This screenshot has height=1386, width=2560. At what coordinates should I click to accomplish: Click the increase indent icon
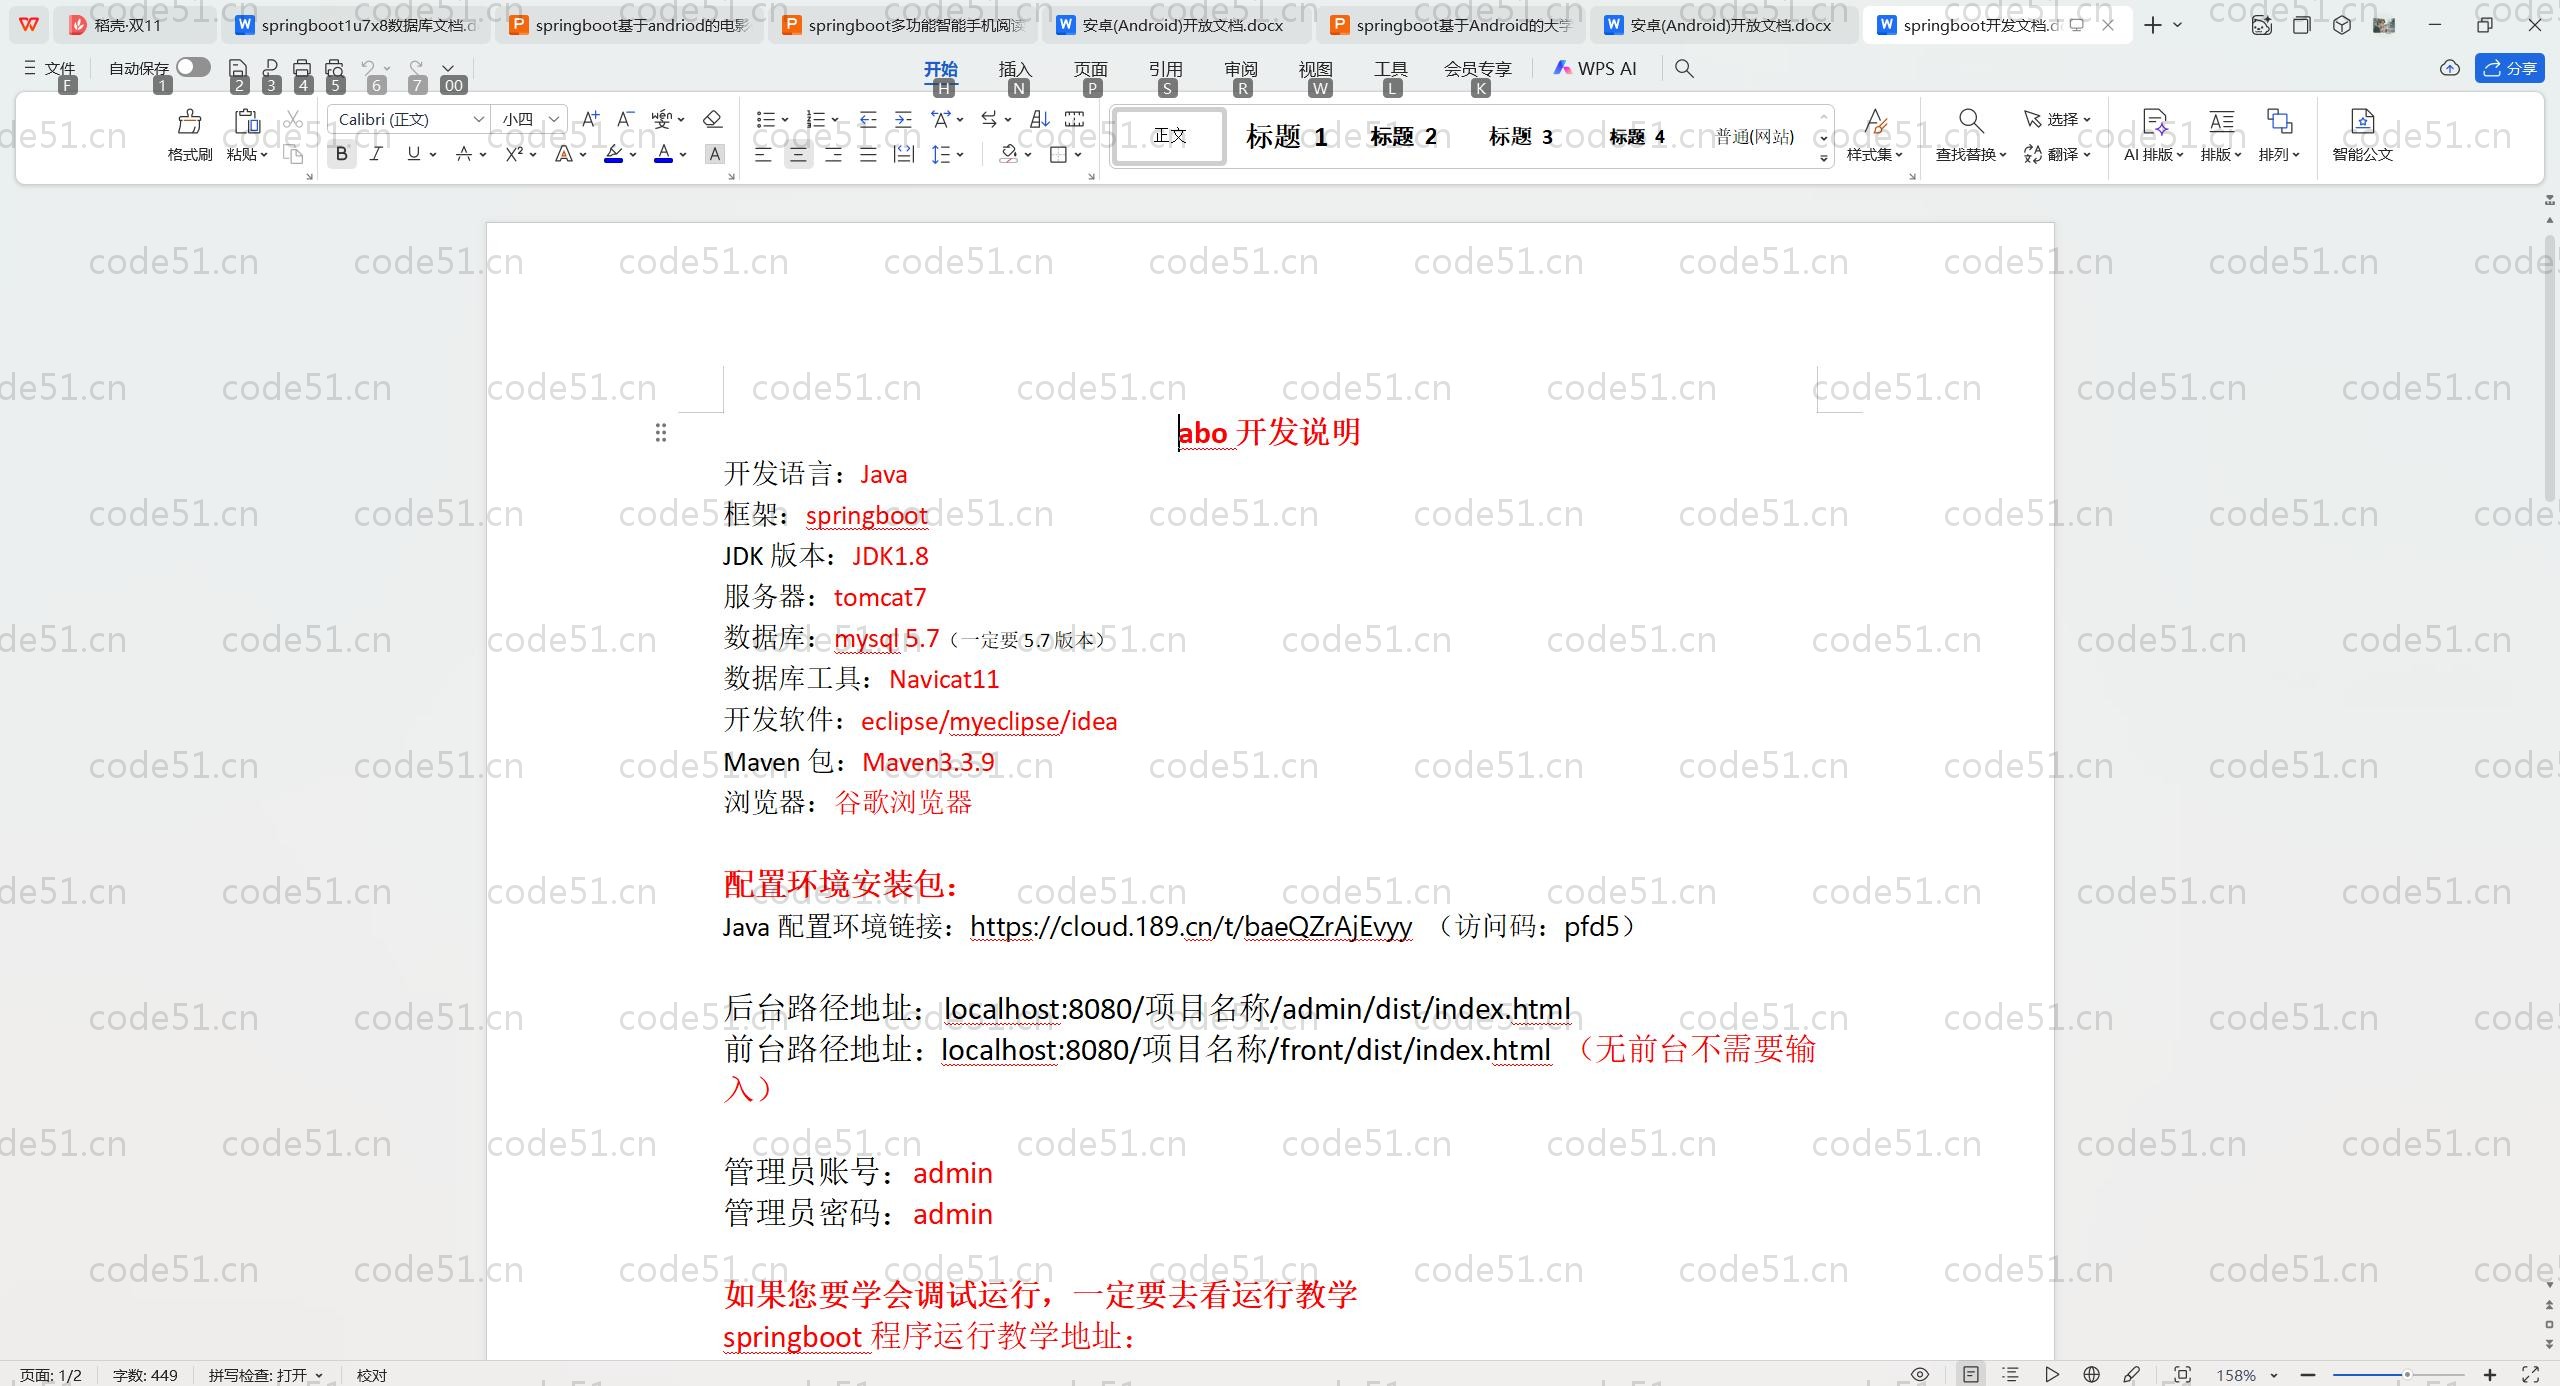(x=903, y=119)
